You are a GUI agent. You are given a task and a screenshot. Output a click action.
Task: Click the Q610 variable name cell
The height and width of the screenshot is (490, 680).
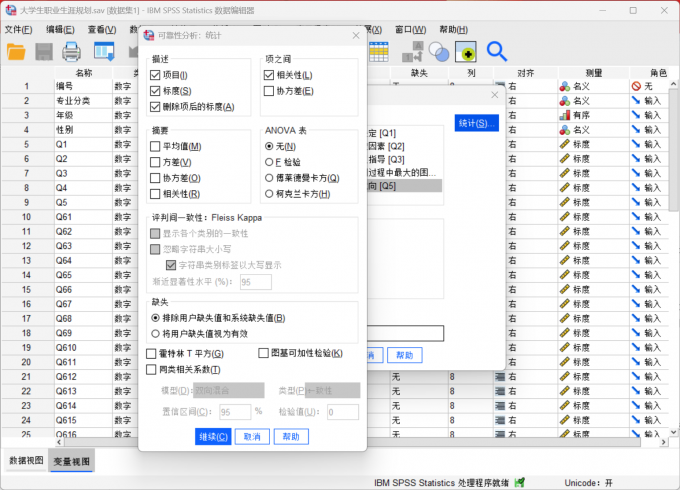coord(82,348)
